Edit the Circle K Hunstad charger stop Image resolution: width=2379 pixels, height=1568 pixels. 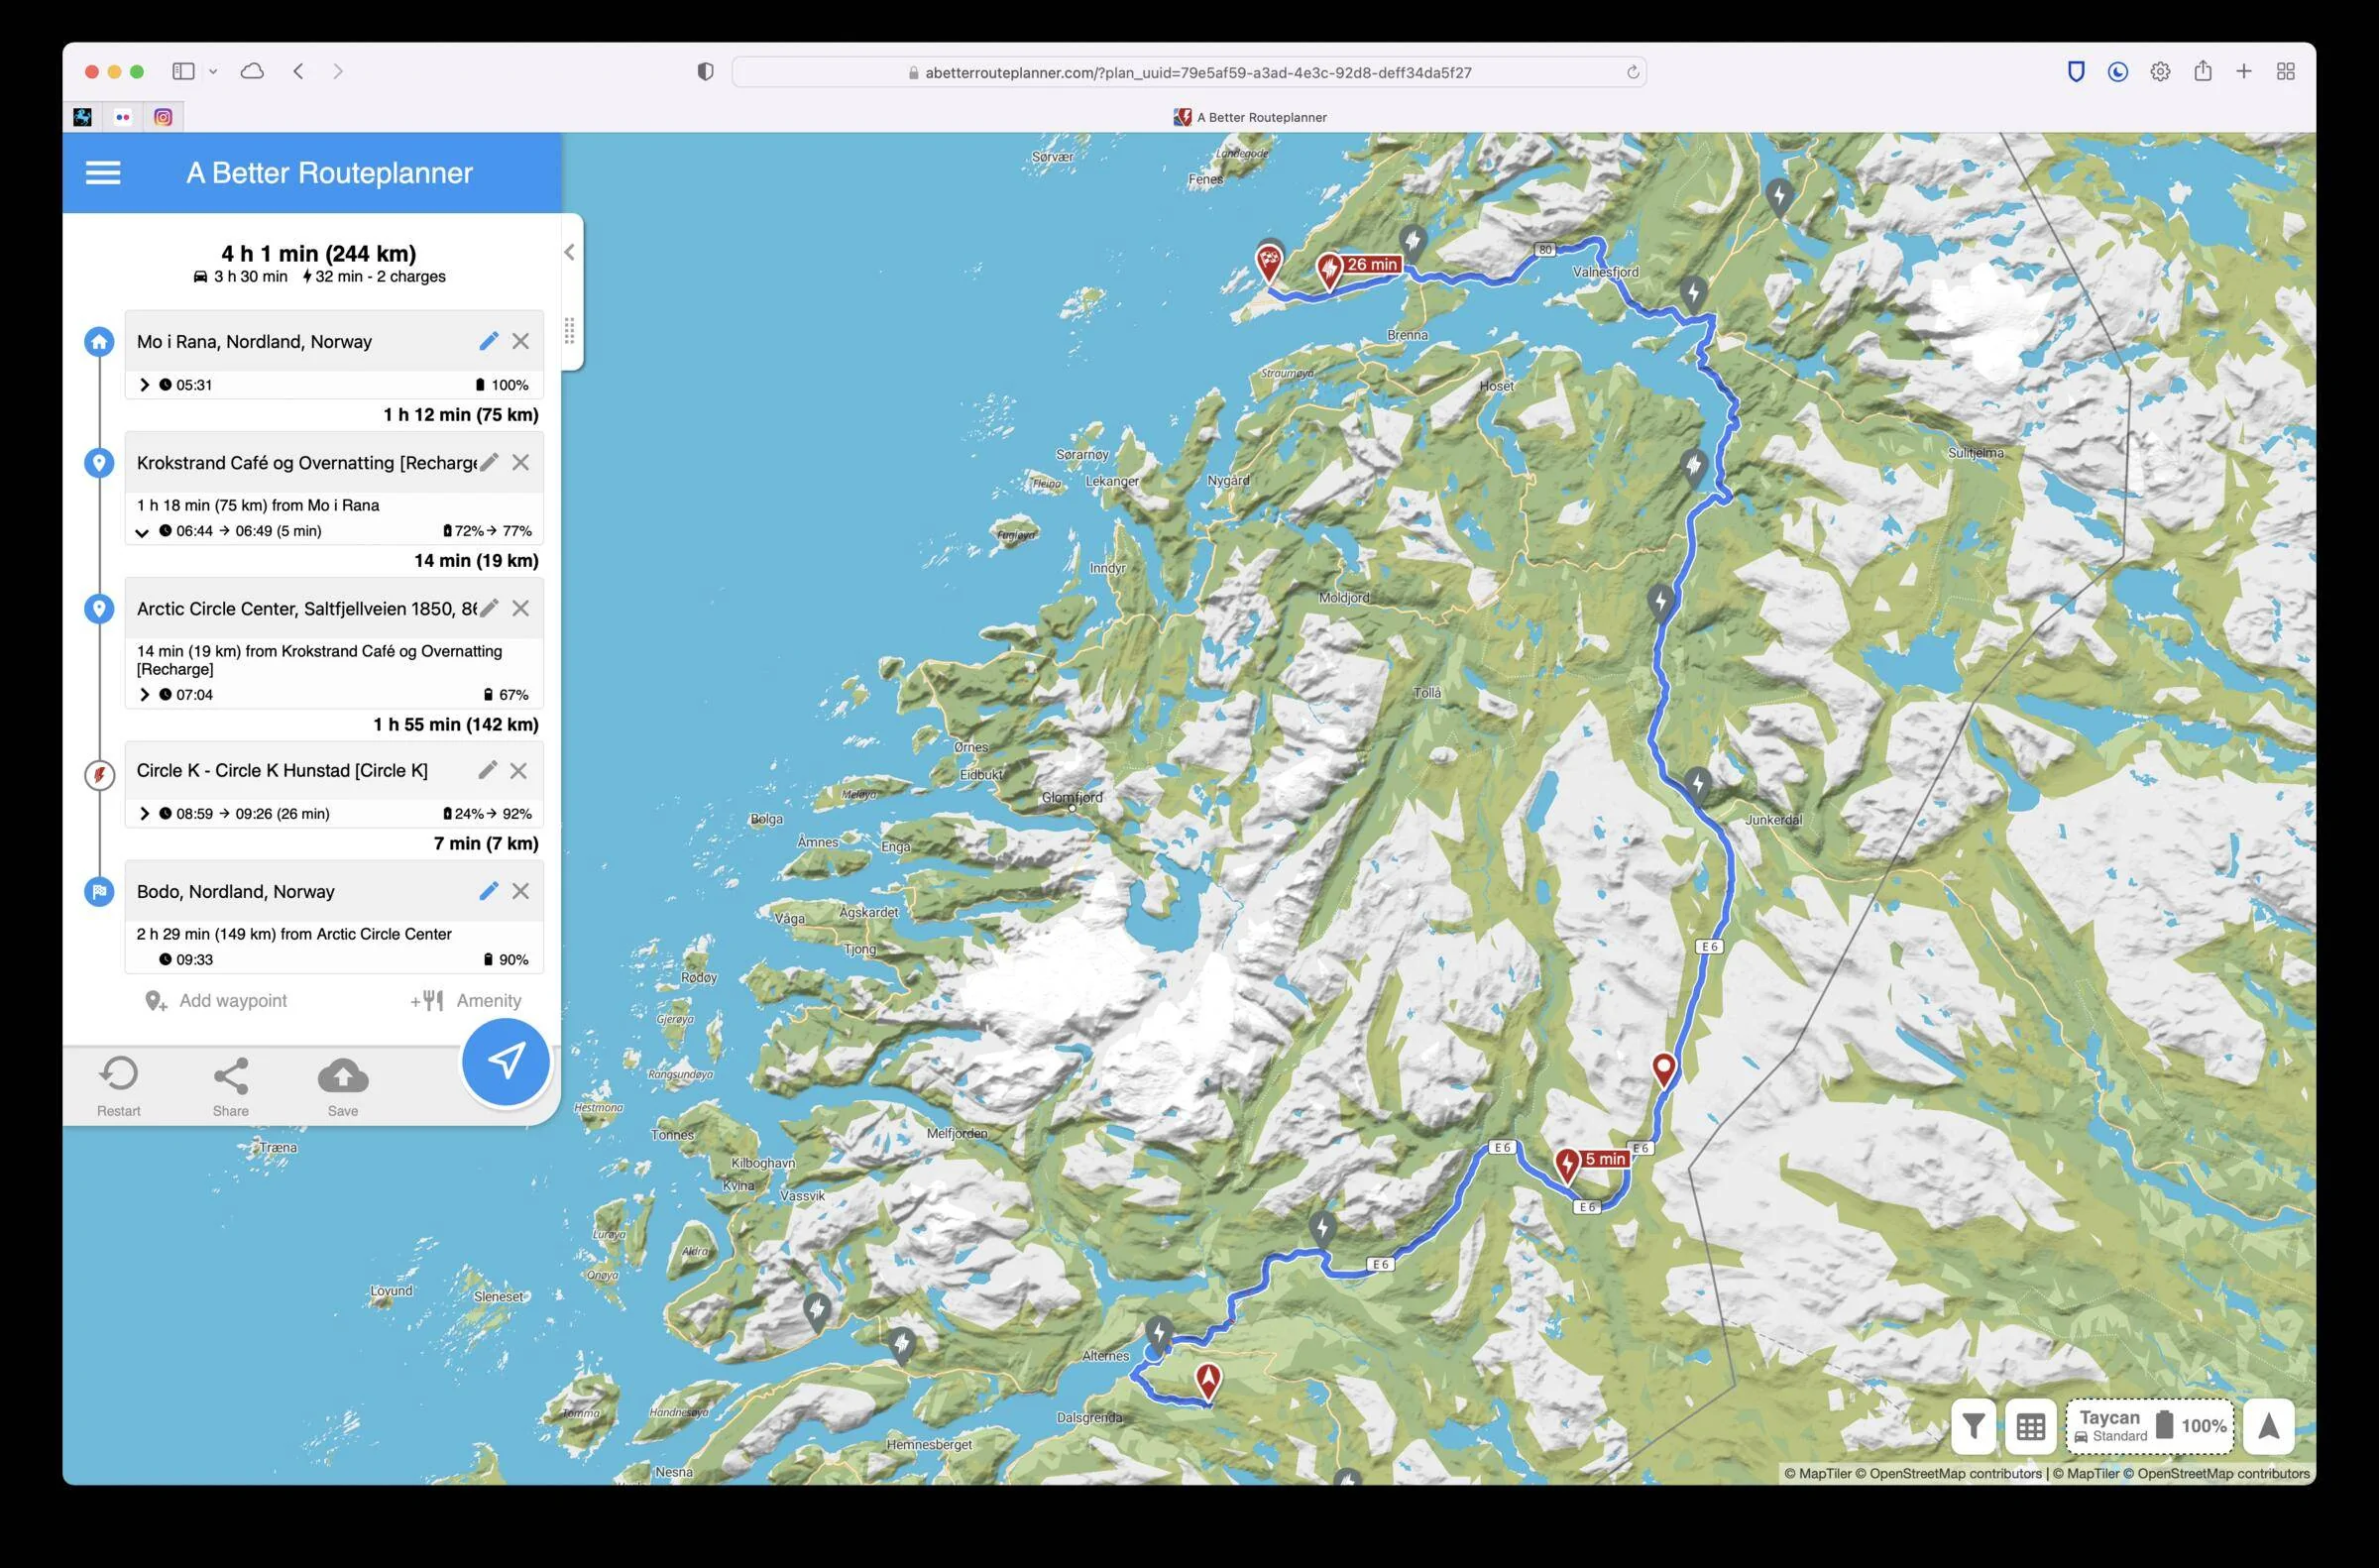pyautogui.click(x=487, y=770)
